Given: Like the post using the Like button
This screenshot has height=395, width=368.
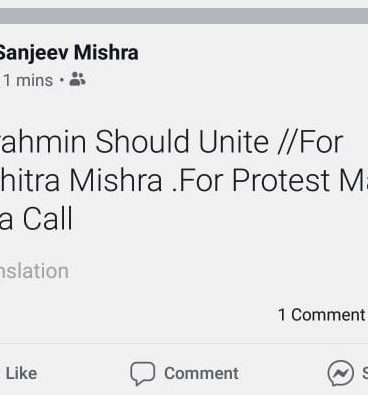Looking at the screenshot, I should tap(21, 373).
